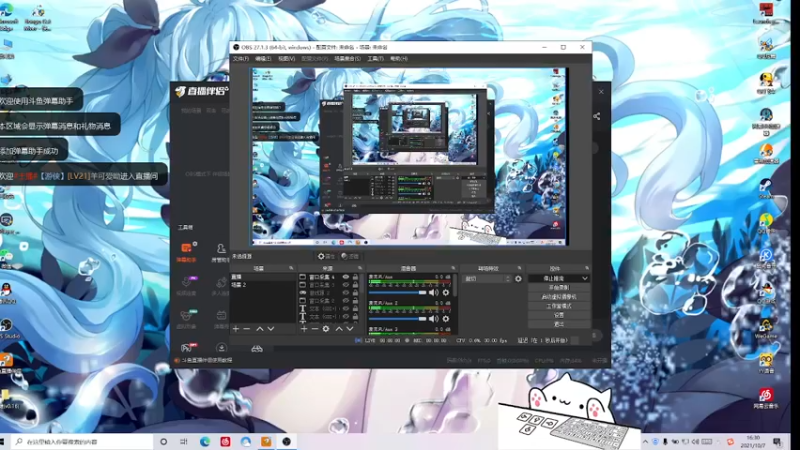This screenshot has width=800, height=450.
Task: Toggle lock on 窗口采集 2 source
Action: pyautogui.click(x=355, y=301)
